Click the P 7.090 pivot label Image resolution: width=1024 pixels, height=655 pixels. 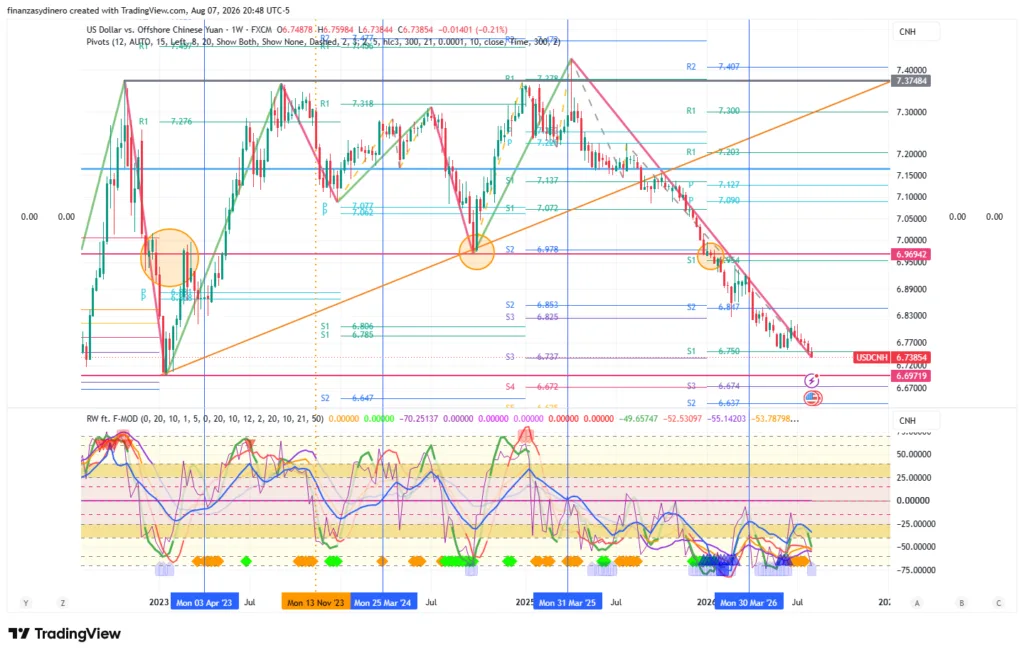click(x=714, y=200)
